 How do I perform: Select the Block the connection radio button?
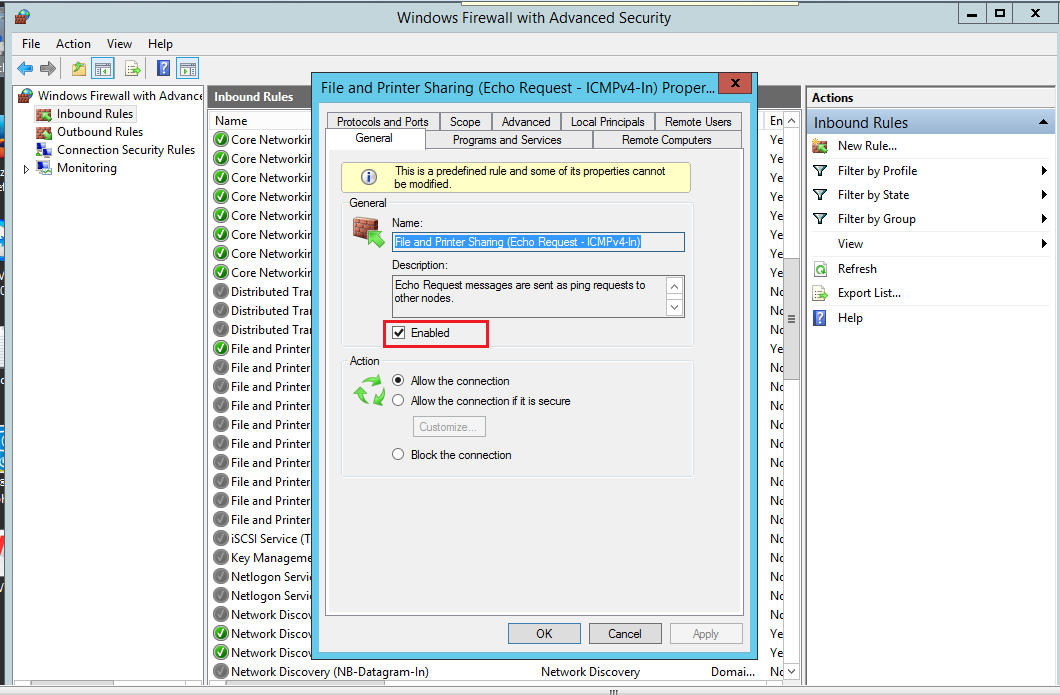click(398, 454)
